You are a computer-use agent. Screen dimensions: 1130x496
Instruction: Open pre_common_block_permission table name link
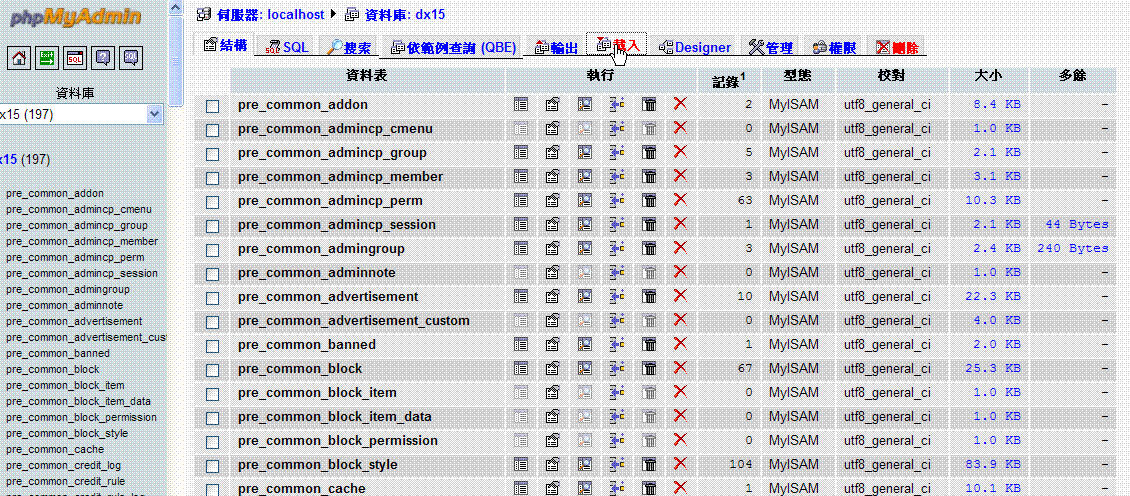click(x=338, y=440)
